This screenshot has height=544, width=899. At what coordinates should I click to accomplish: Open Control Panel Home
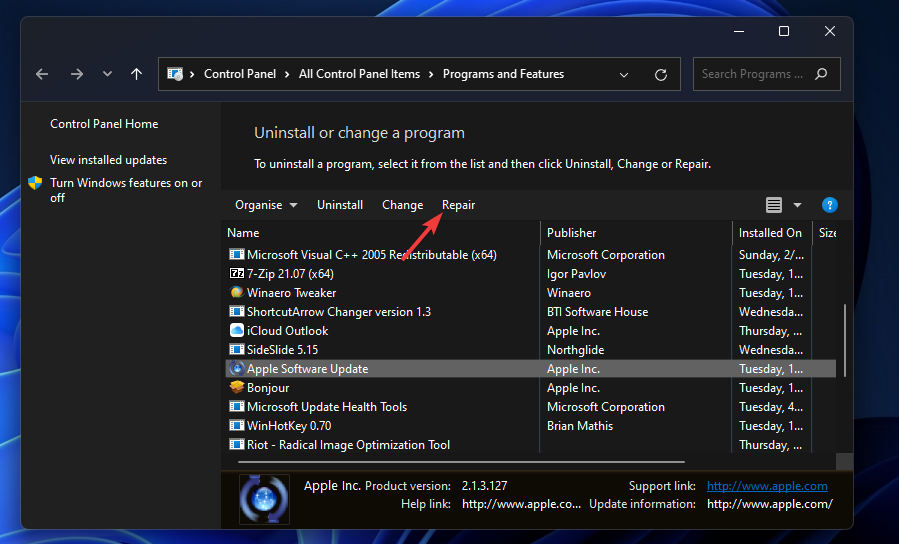point(104,124)
